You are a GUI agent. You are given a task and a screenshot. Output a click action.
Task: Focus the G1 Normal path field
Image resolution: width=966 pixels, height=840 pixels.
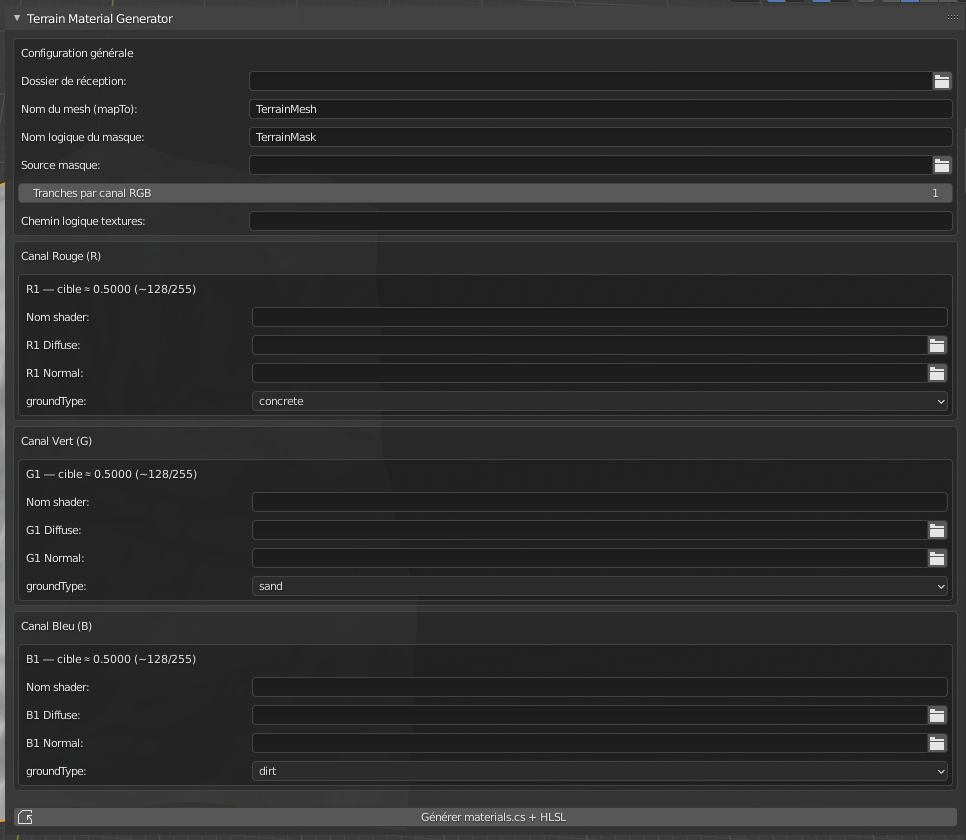[x=590, y=558]
